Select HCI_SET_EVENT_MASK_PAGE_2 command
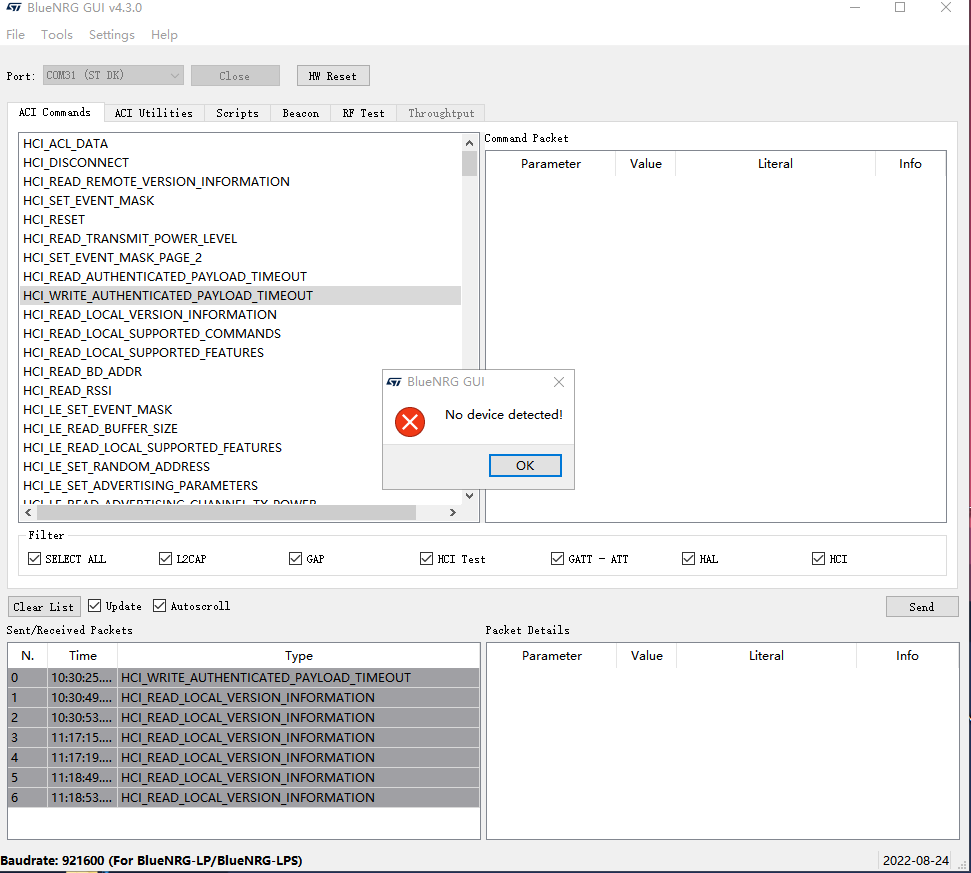This screenshot has height=873, width=971. pyautogui.click(x=240, y=258)
